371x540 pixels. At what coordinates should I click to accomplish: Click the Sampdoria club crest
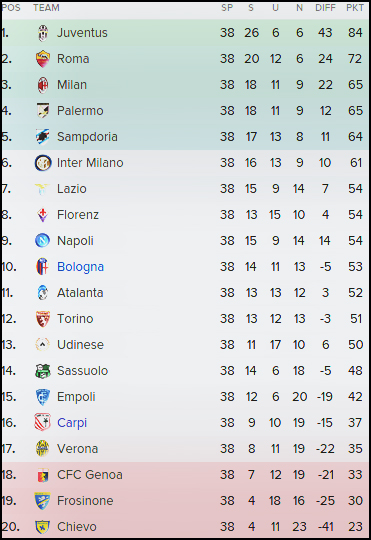pyautogui.click(x=43, y=137)
